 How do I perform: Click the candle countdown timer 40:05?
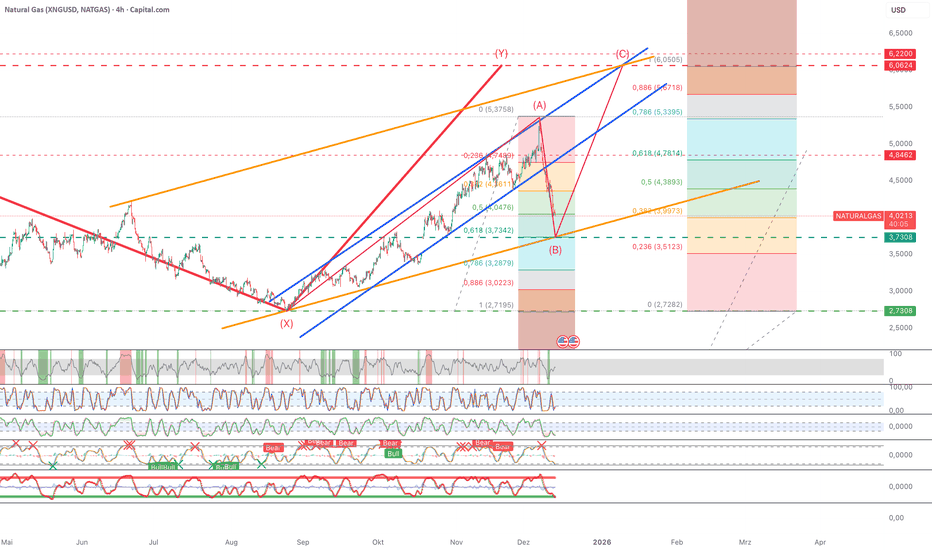click(x=899, y=224)
